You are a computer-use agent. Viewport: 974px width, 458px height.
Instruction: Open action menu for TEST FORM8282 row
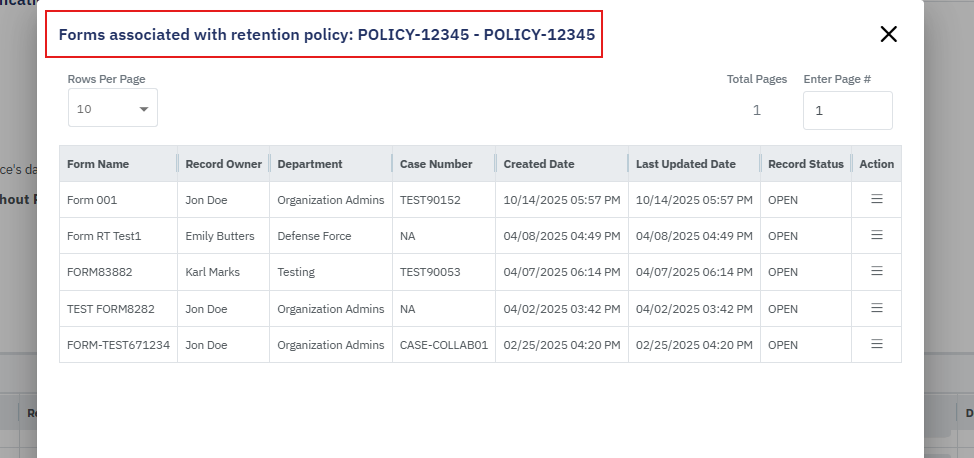click(x=876, y=308)
